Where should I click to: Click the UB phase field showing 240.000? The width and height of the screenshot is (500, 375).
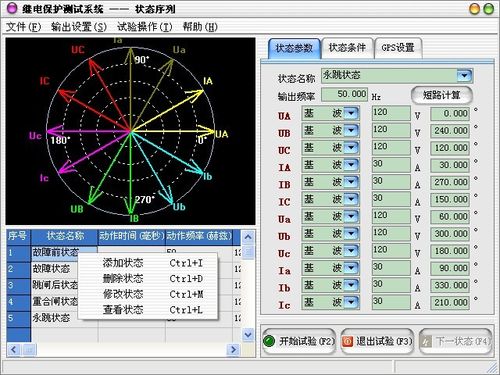(450, 131)
